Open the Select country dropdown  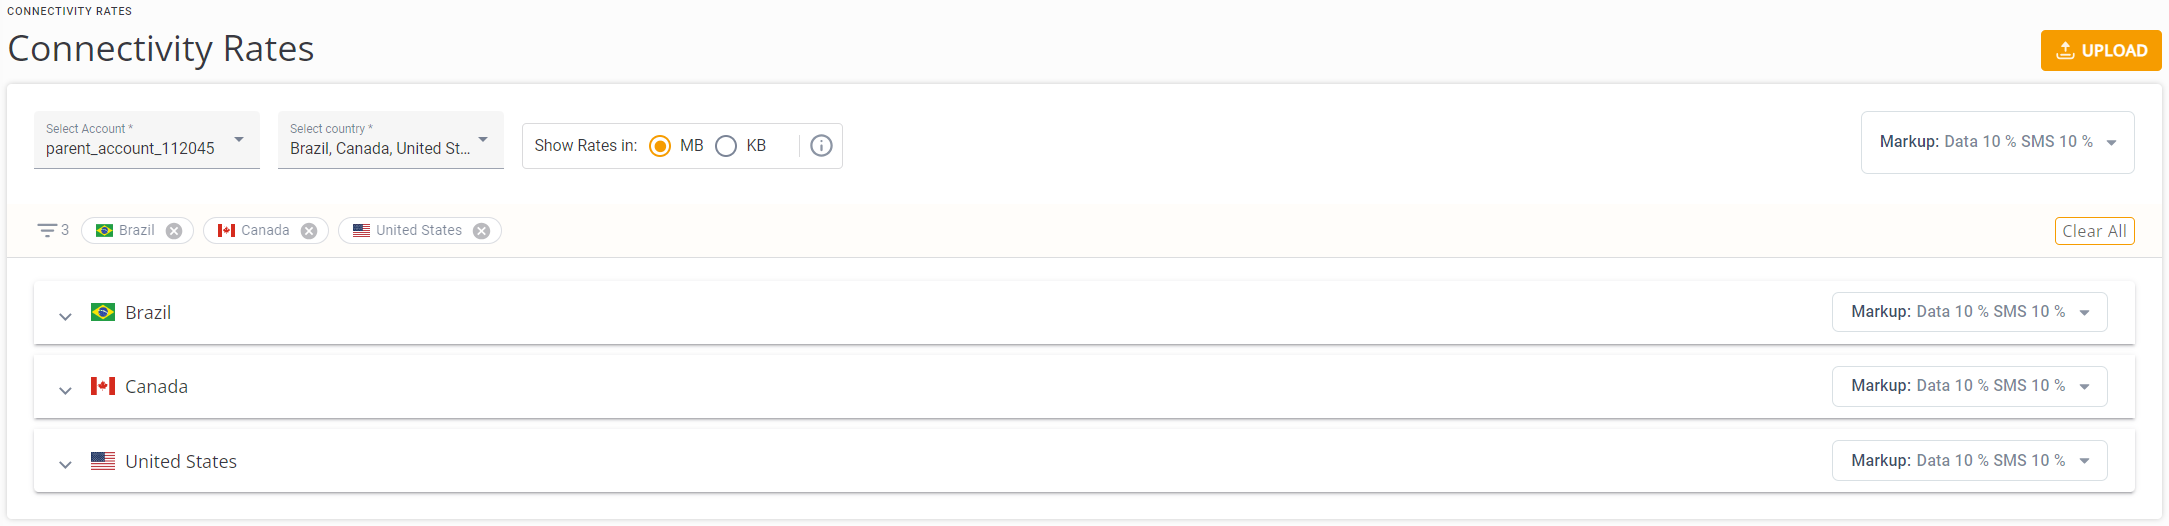click(x=390, y=141)
